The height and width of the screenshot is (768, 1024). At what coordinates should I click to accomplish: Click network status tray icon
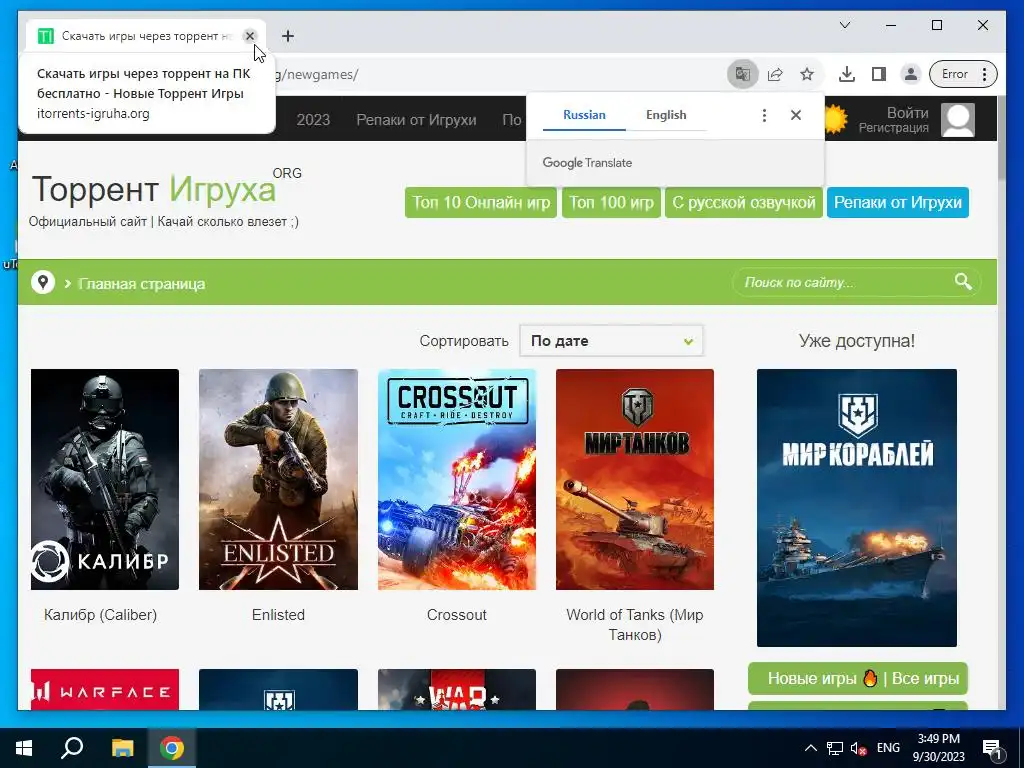pos(835,748)
